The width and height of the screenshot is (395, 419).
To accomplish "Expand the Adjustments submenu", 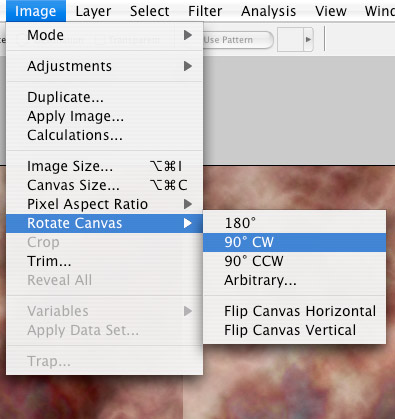I will point(104,66).
